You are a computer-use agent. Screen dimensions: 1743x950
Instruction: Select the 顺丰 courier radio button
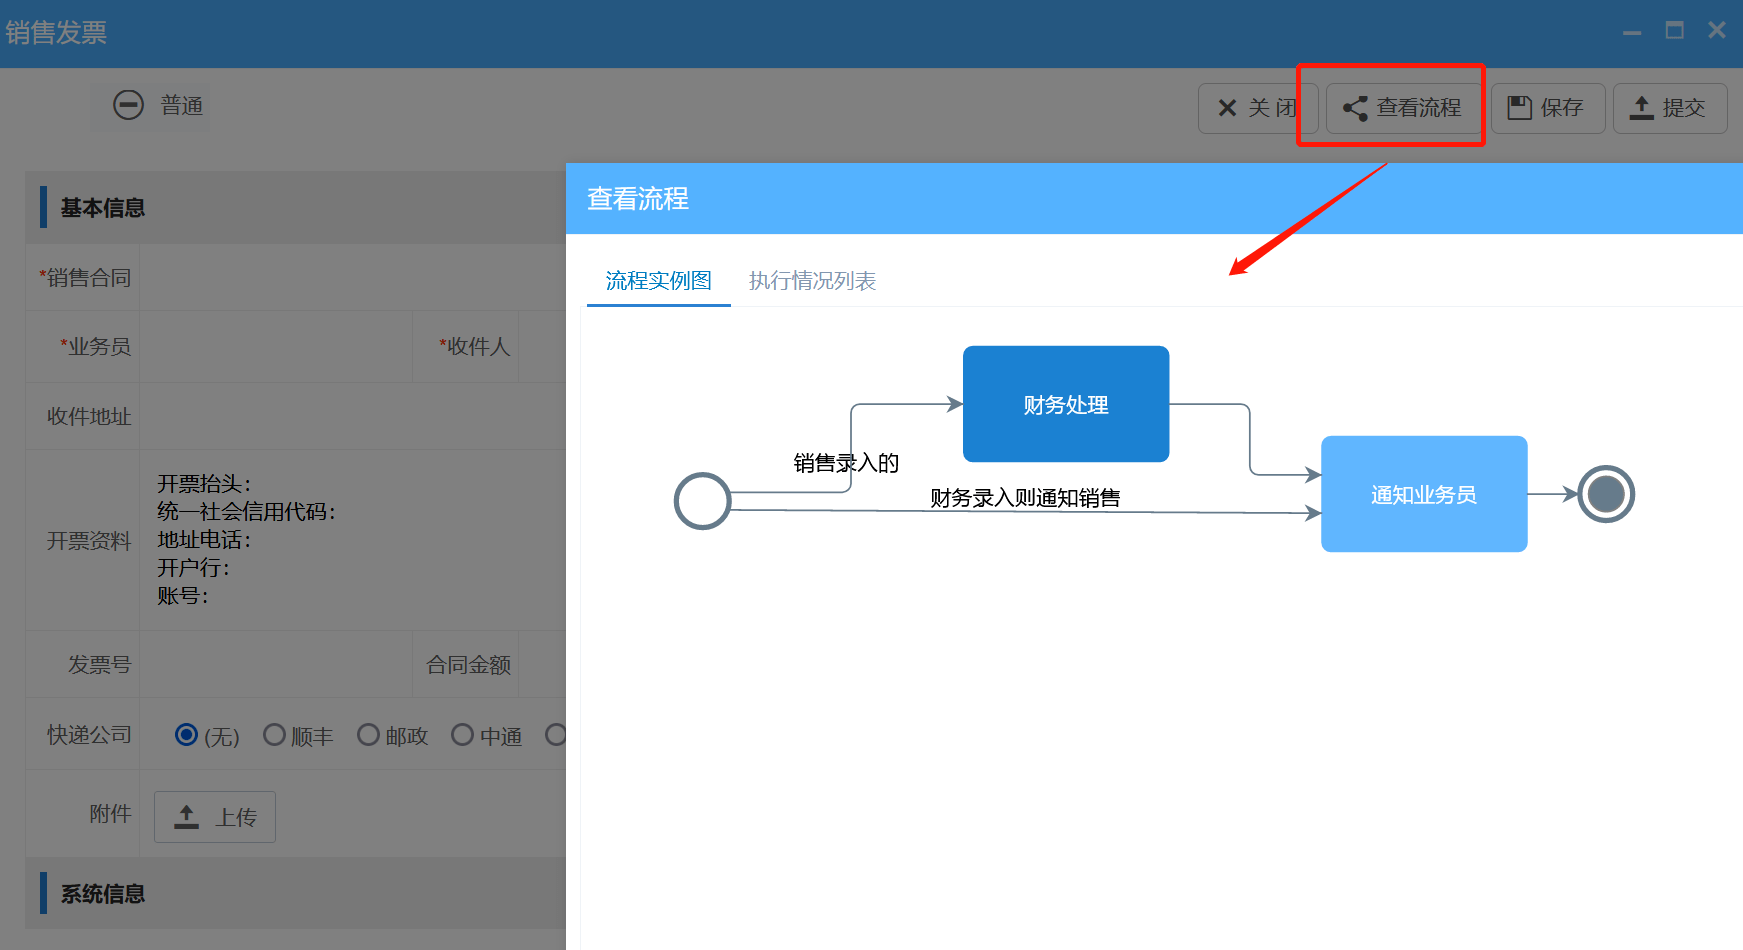274,735
